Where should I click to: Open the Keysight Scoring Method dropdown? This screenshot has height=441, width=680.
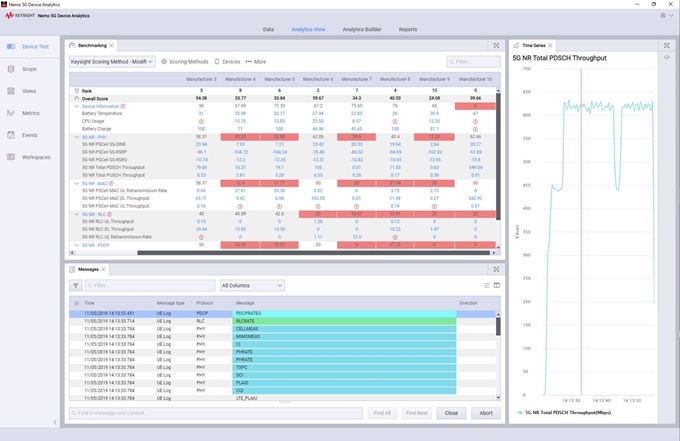pyautogui.click(x=110, y=62)
